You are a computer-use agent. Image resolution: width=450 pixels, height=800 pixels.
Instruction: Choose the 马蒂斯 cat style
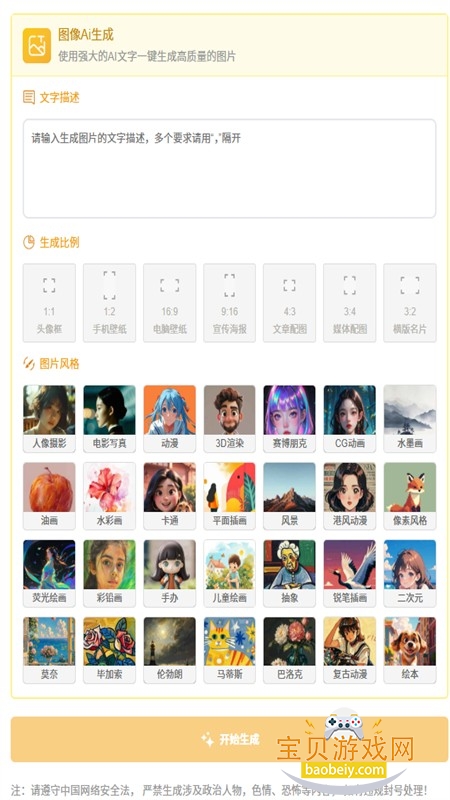pos(230,650)
